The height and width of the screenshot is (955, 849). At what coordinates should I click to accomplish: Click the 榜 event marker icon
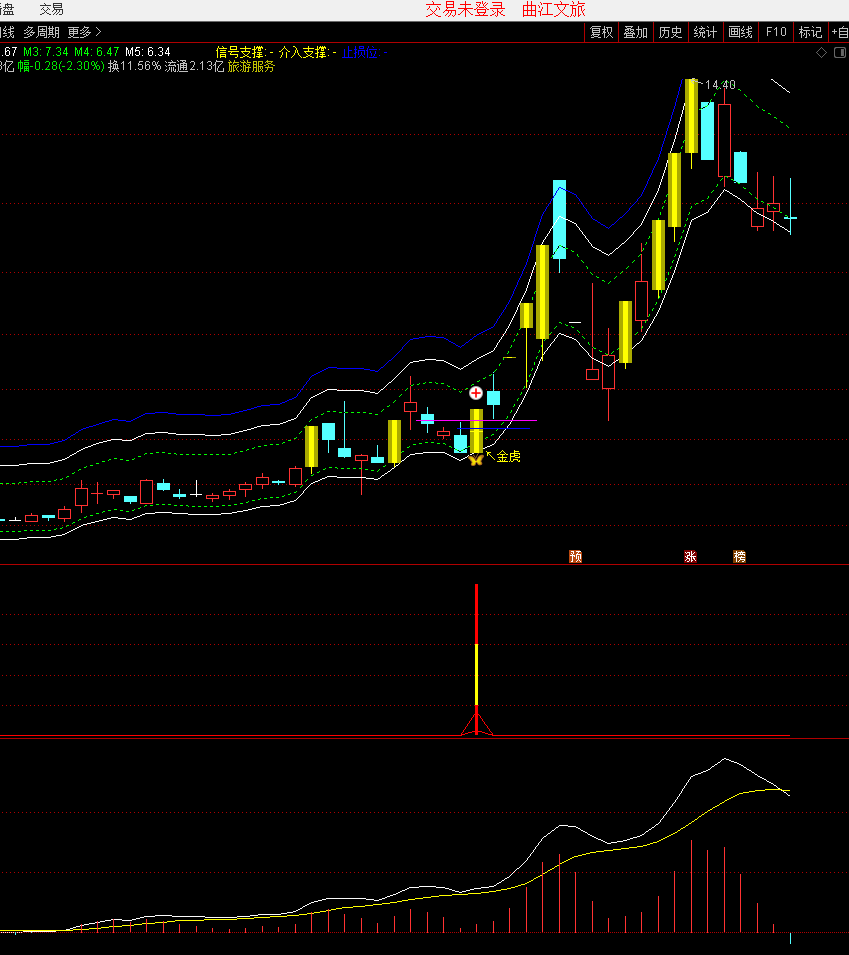(x=739, y=557)
